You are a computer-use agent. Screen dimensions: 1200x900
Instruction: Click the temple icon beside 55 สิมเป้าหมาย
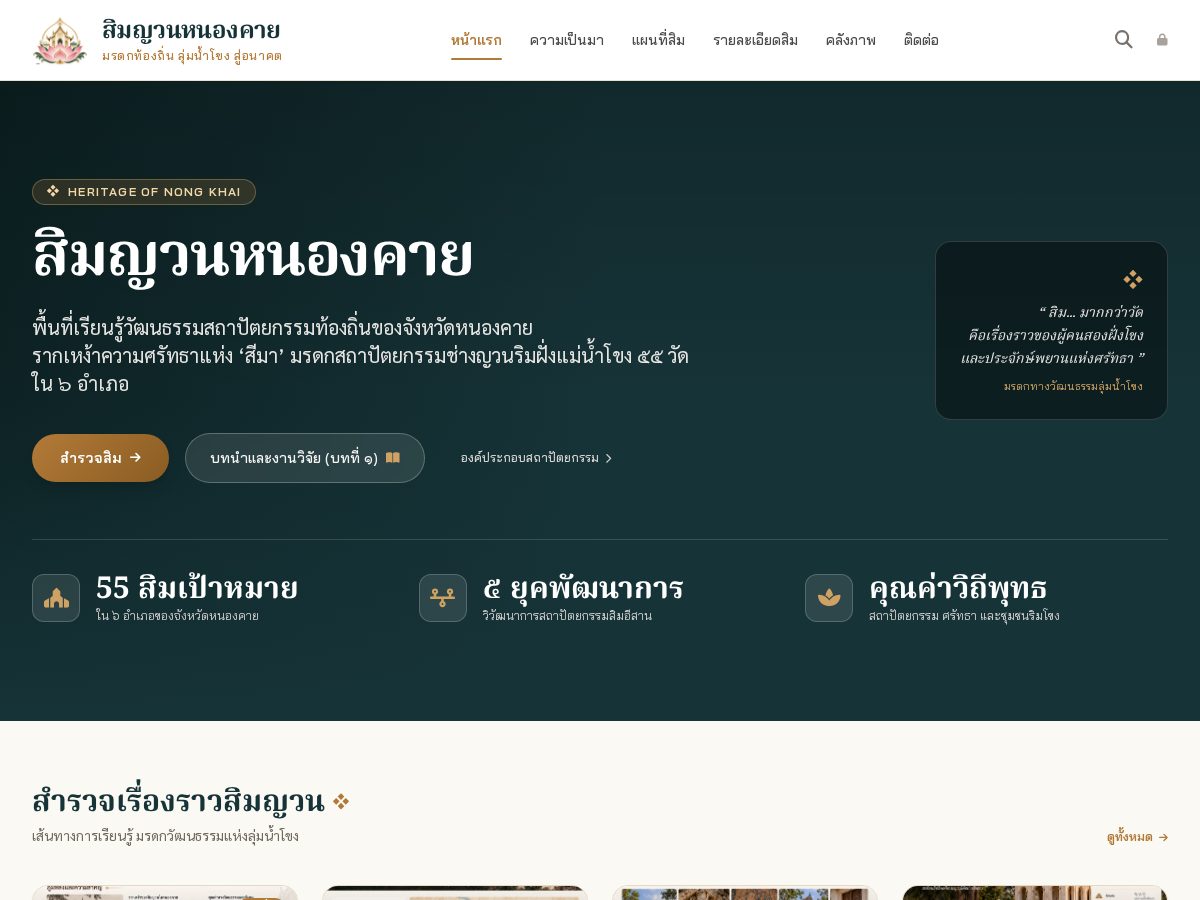[x=56, y=598]
